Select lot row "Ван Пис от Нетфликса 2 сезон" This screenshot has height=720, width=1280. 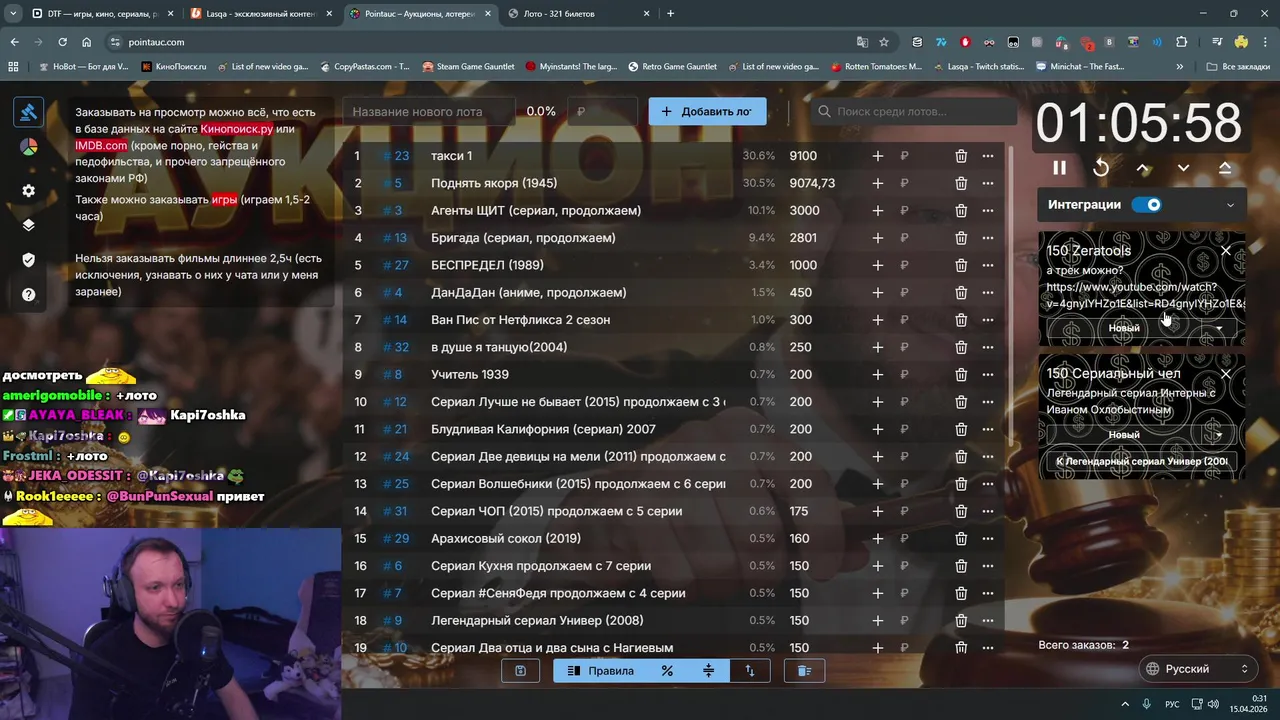673,320
